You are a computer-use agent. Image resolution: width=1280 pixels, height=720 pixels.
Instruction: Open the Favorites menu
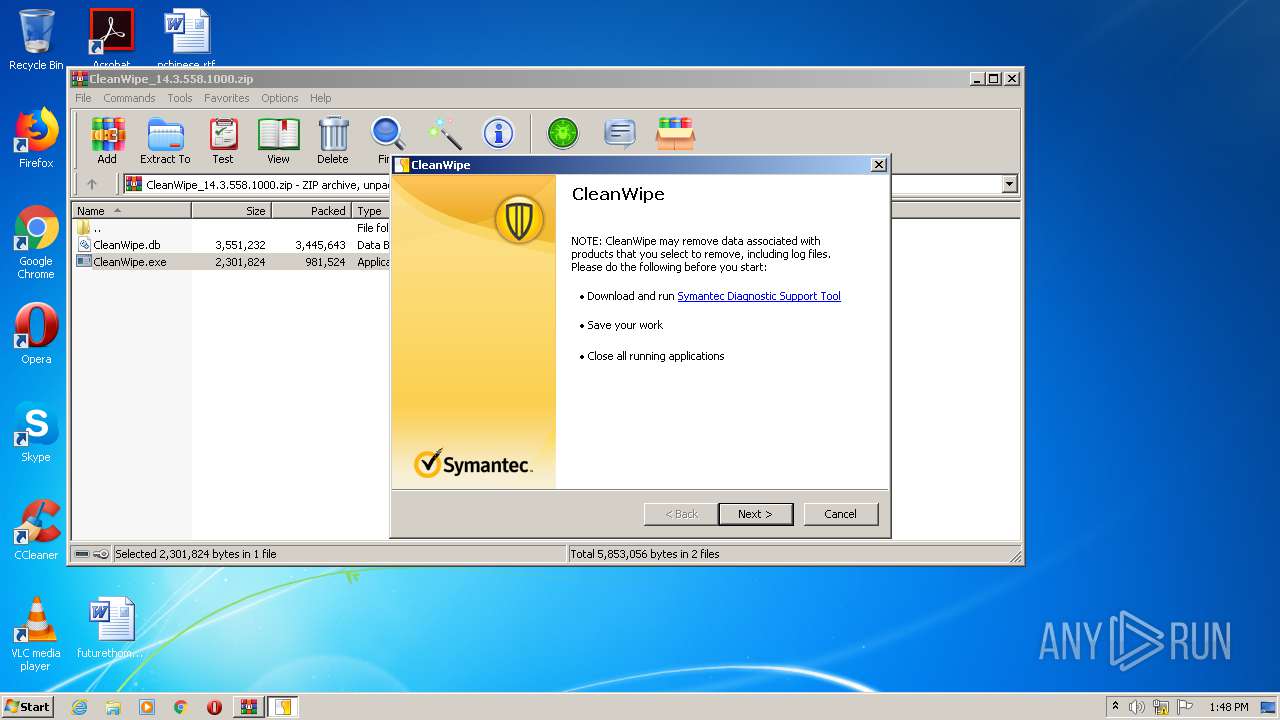pyautogui.click(x=227, y=98)
